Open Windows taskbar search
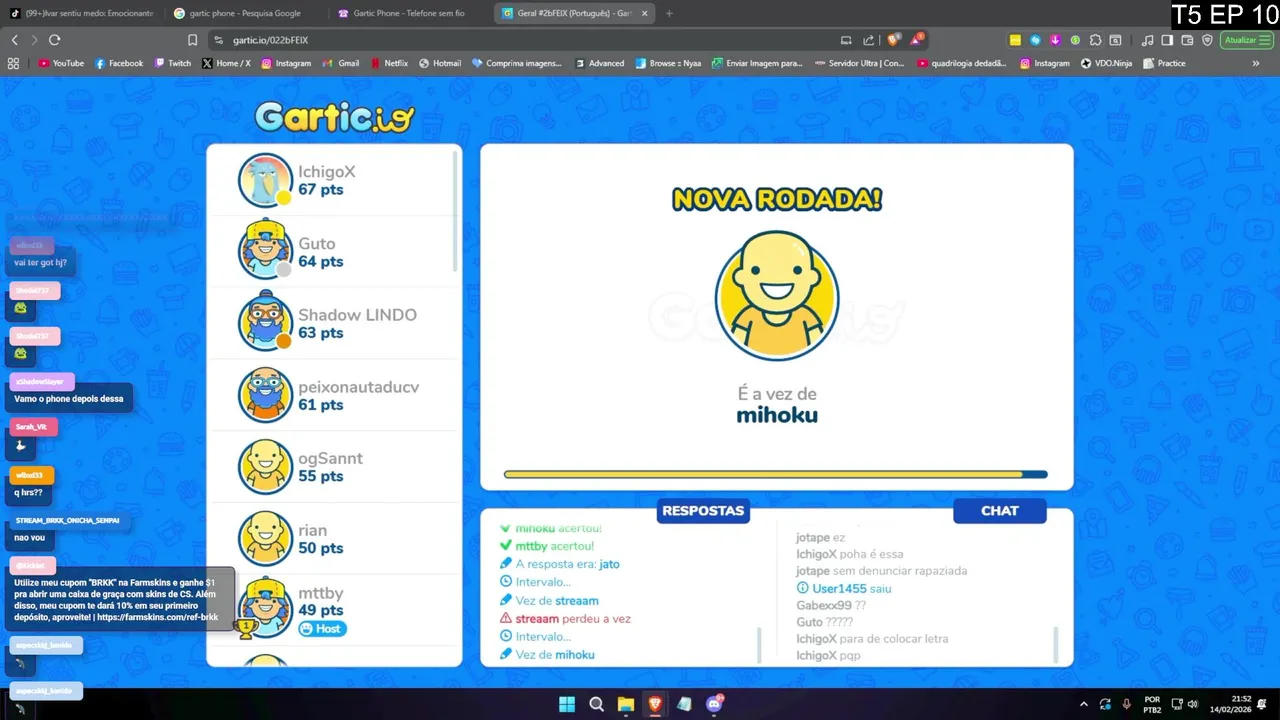 596,704
